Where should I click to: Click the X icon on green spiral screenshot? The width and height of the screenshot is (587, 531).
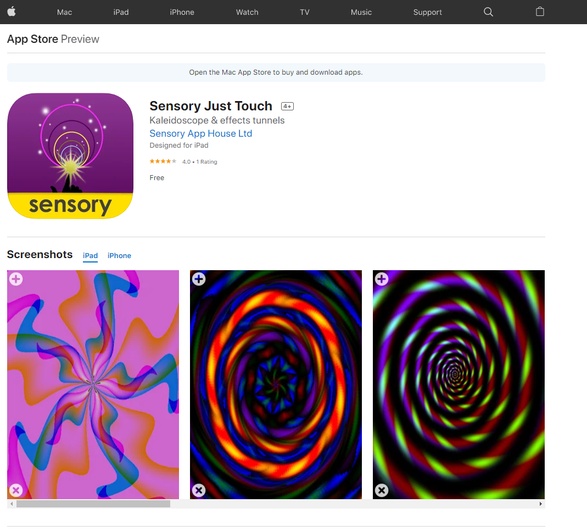point(381,490)
